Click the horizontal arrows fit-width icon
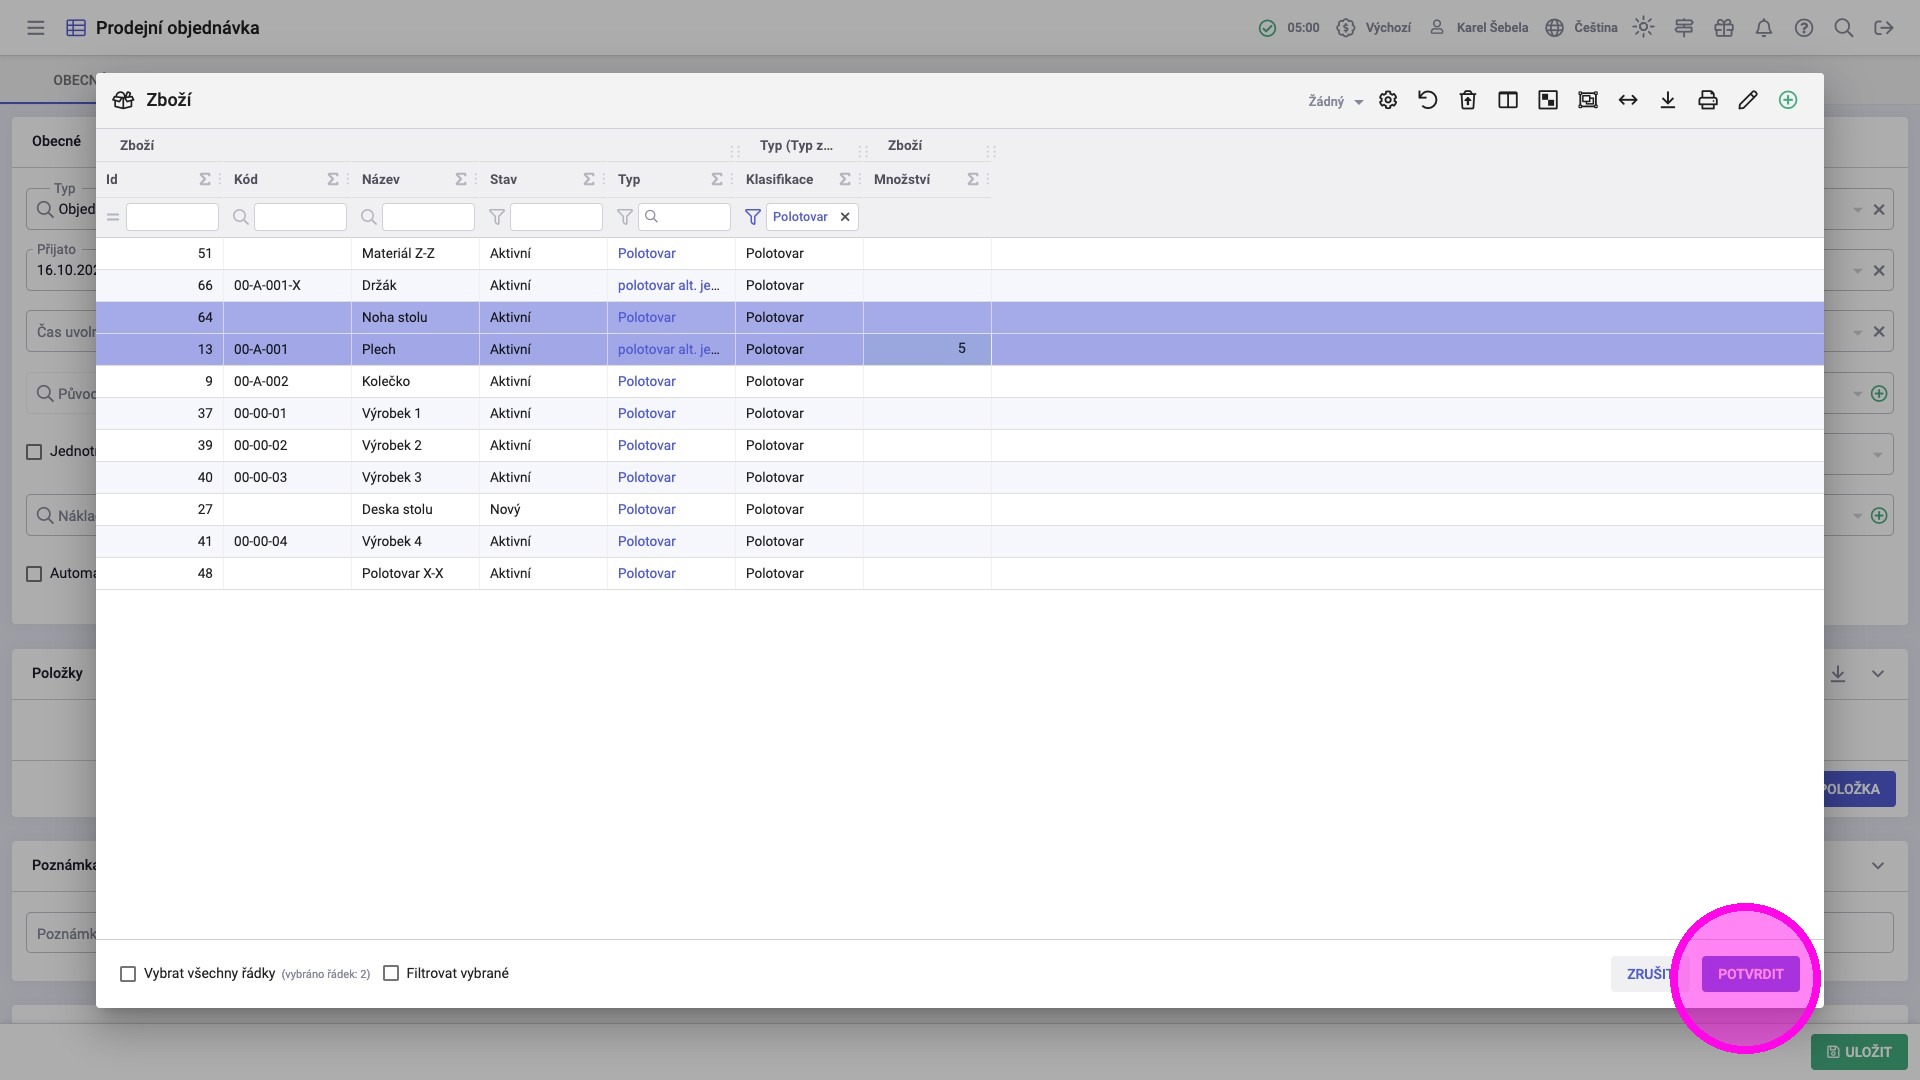The height and width of the screenshot is (1080, 1920). coord(1628,100)
